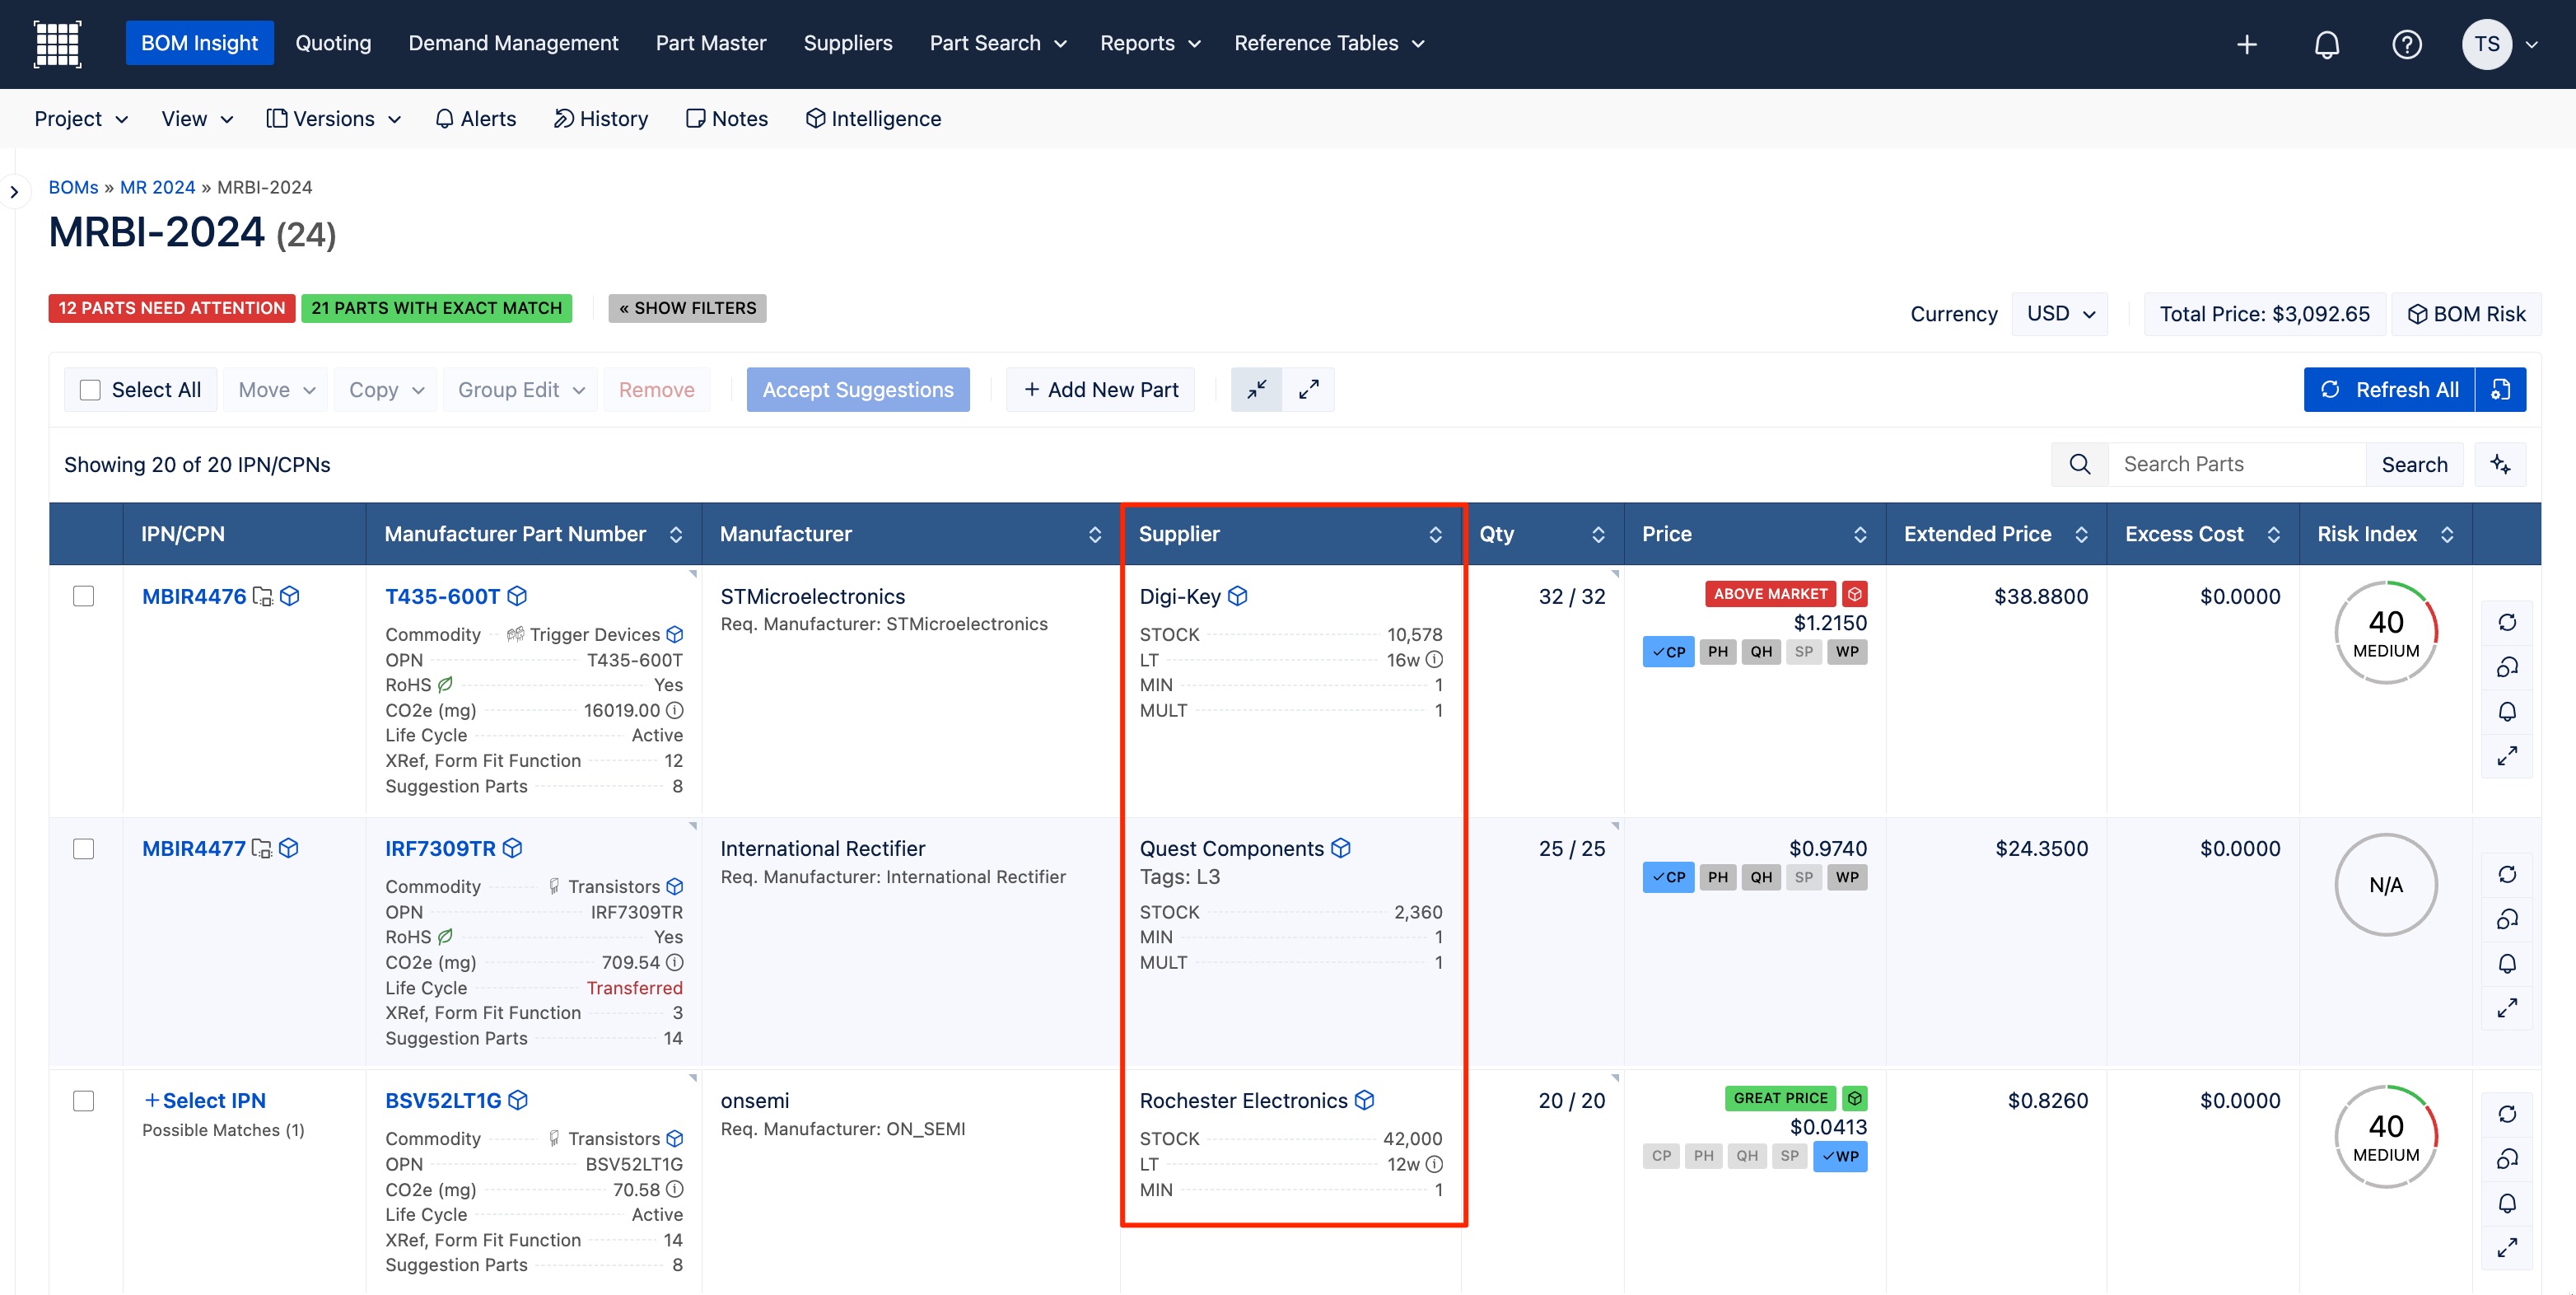Click the Refresh All button
The height and width of the screenshot is (1295, 2576).
pyautogui.click(x=2389, y=390)
